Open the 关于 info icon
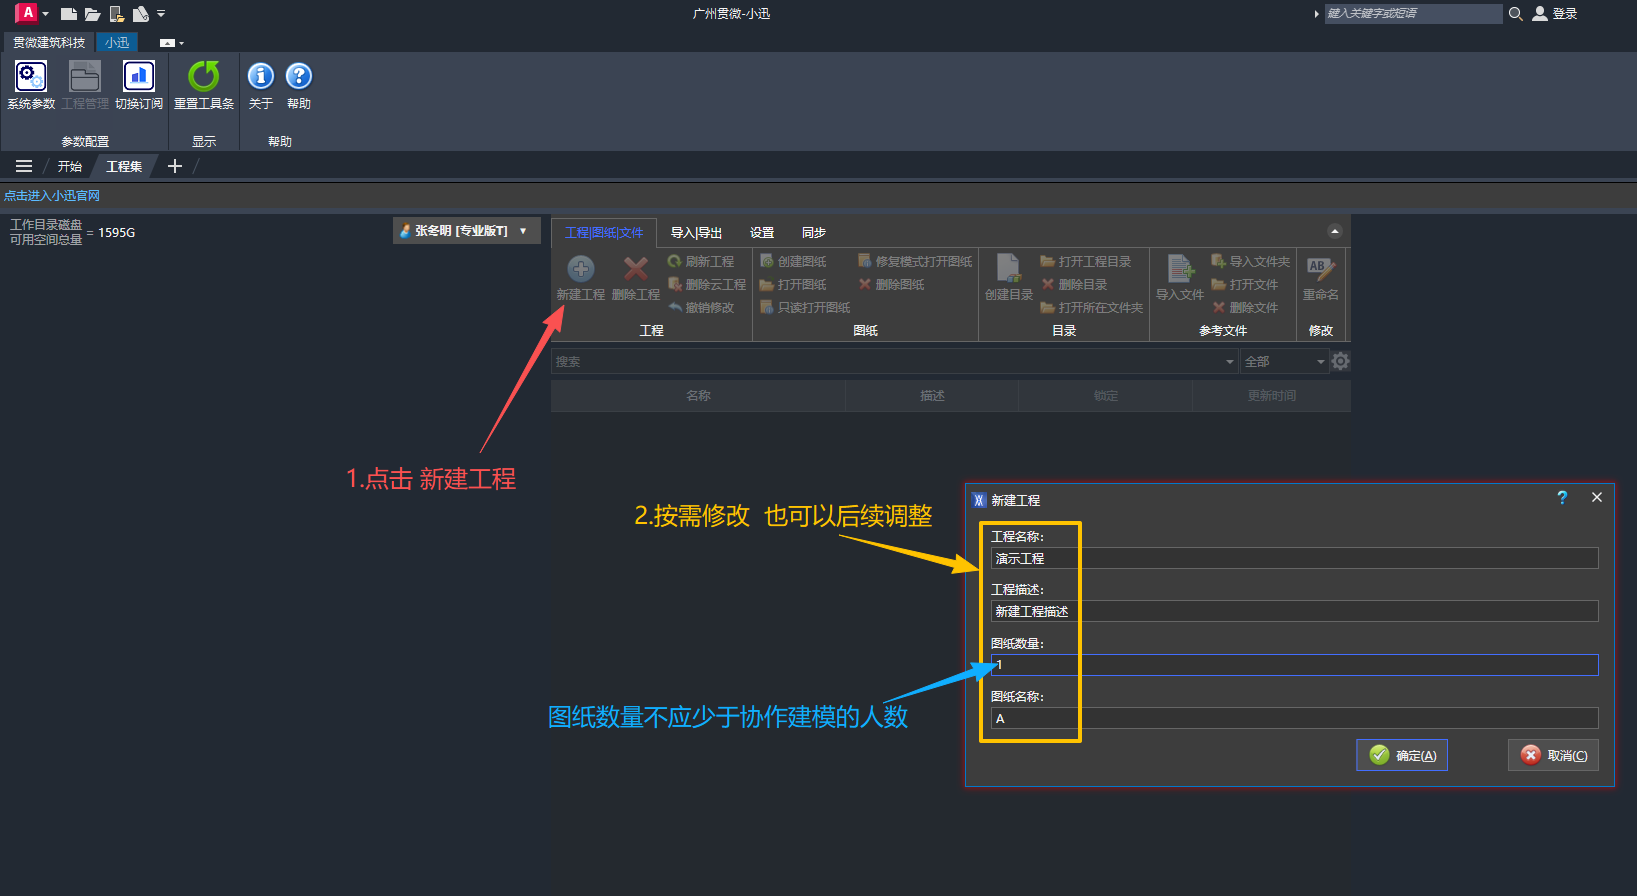 click(x=260, y=76)
